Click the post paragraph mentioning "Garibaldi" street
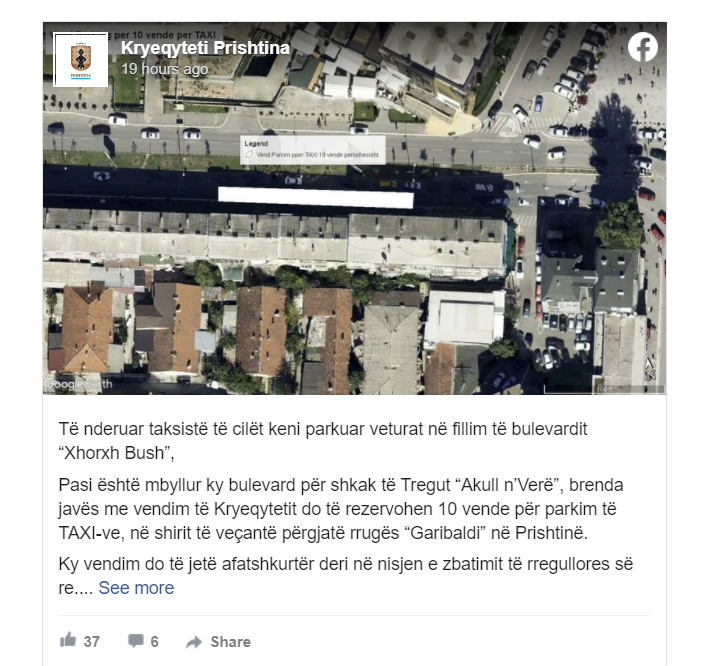Viewport: 702px width, 666px height. pyautogui.click(x=341, y=509)
